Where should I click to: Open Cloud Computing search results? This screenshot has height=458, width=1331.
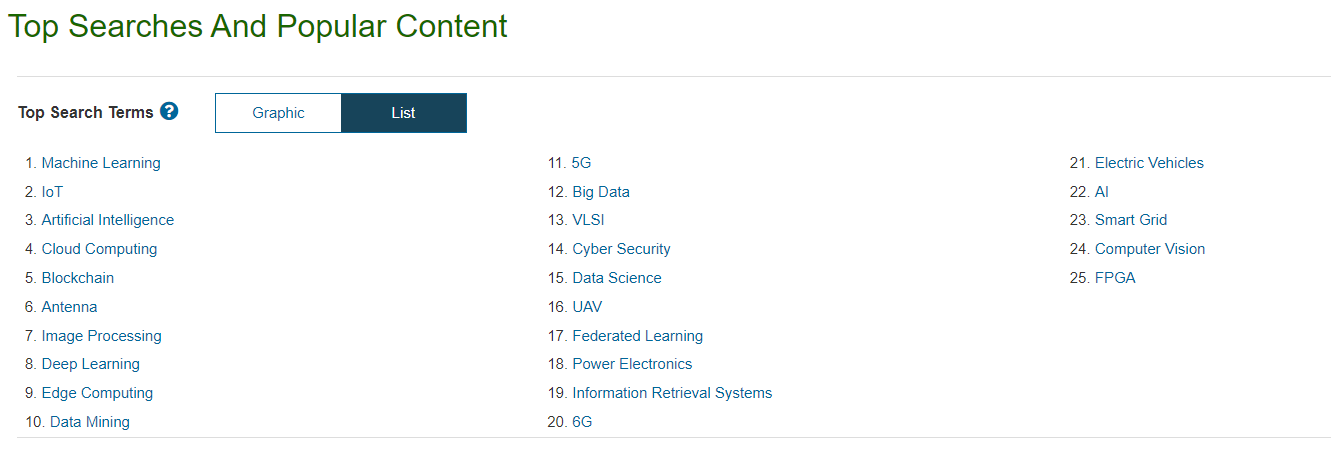click(x=99, y=249)
